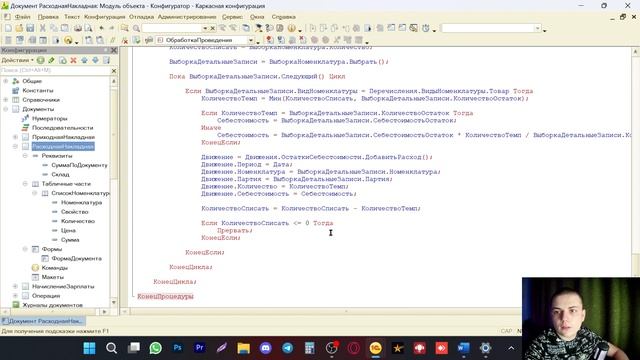Click the Syntax helper icon with graduate hat
This screenshot has width=640, height=360.
(258, 28)
